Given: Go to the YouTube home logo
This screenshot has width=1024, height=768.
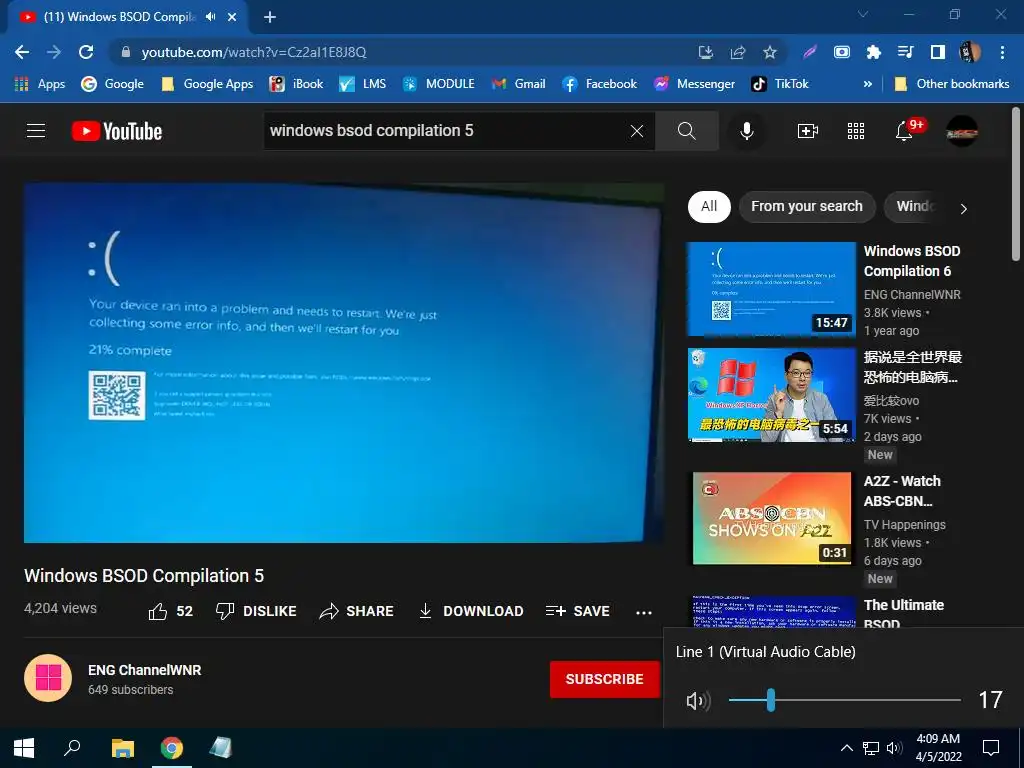Looking at the screenshot, I should click(117, 131).
